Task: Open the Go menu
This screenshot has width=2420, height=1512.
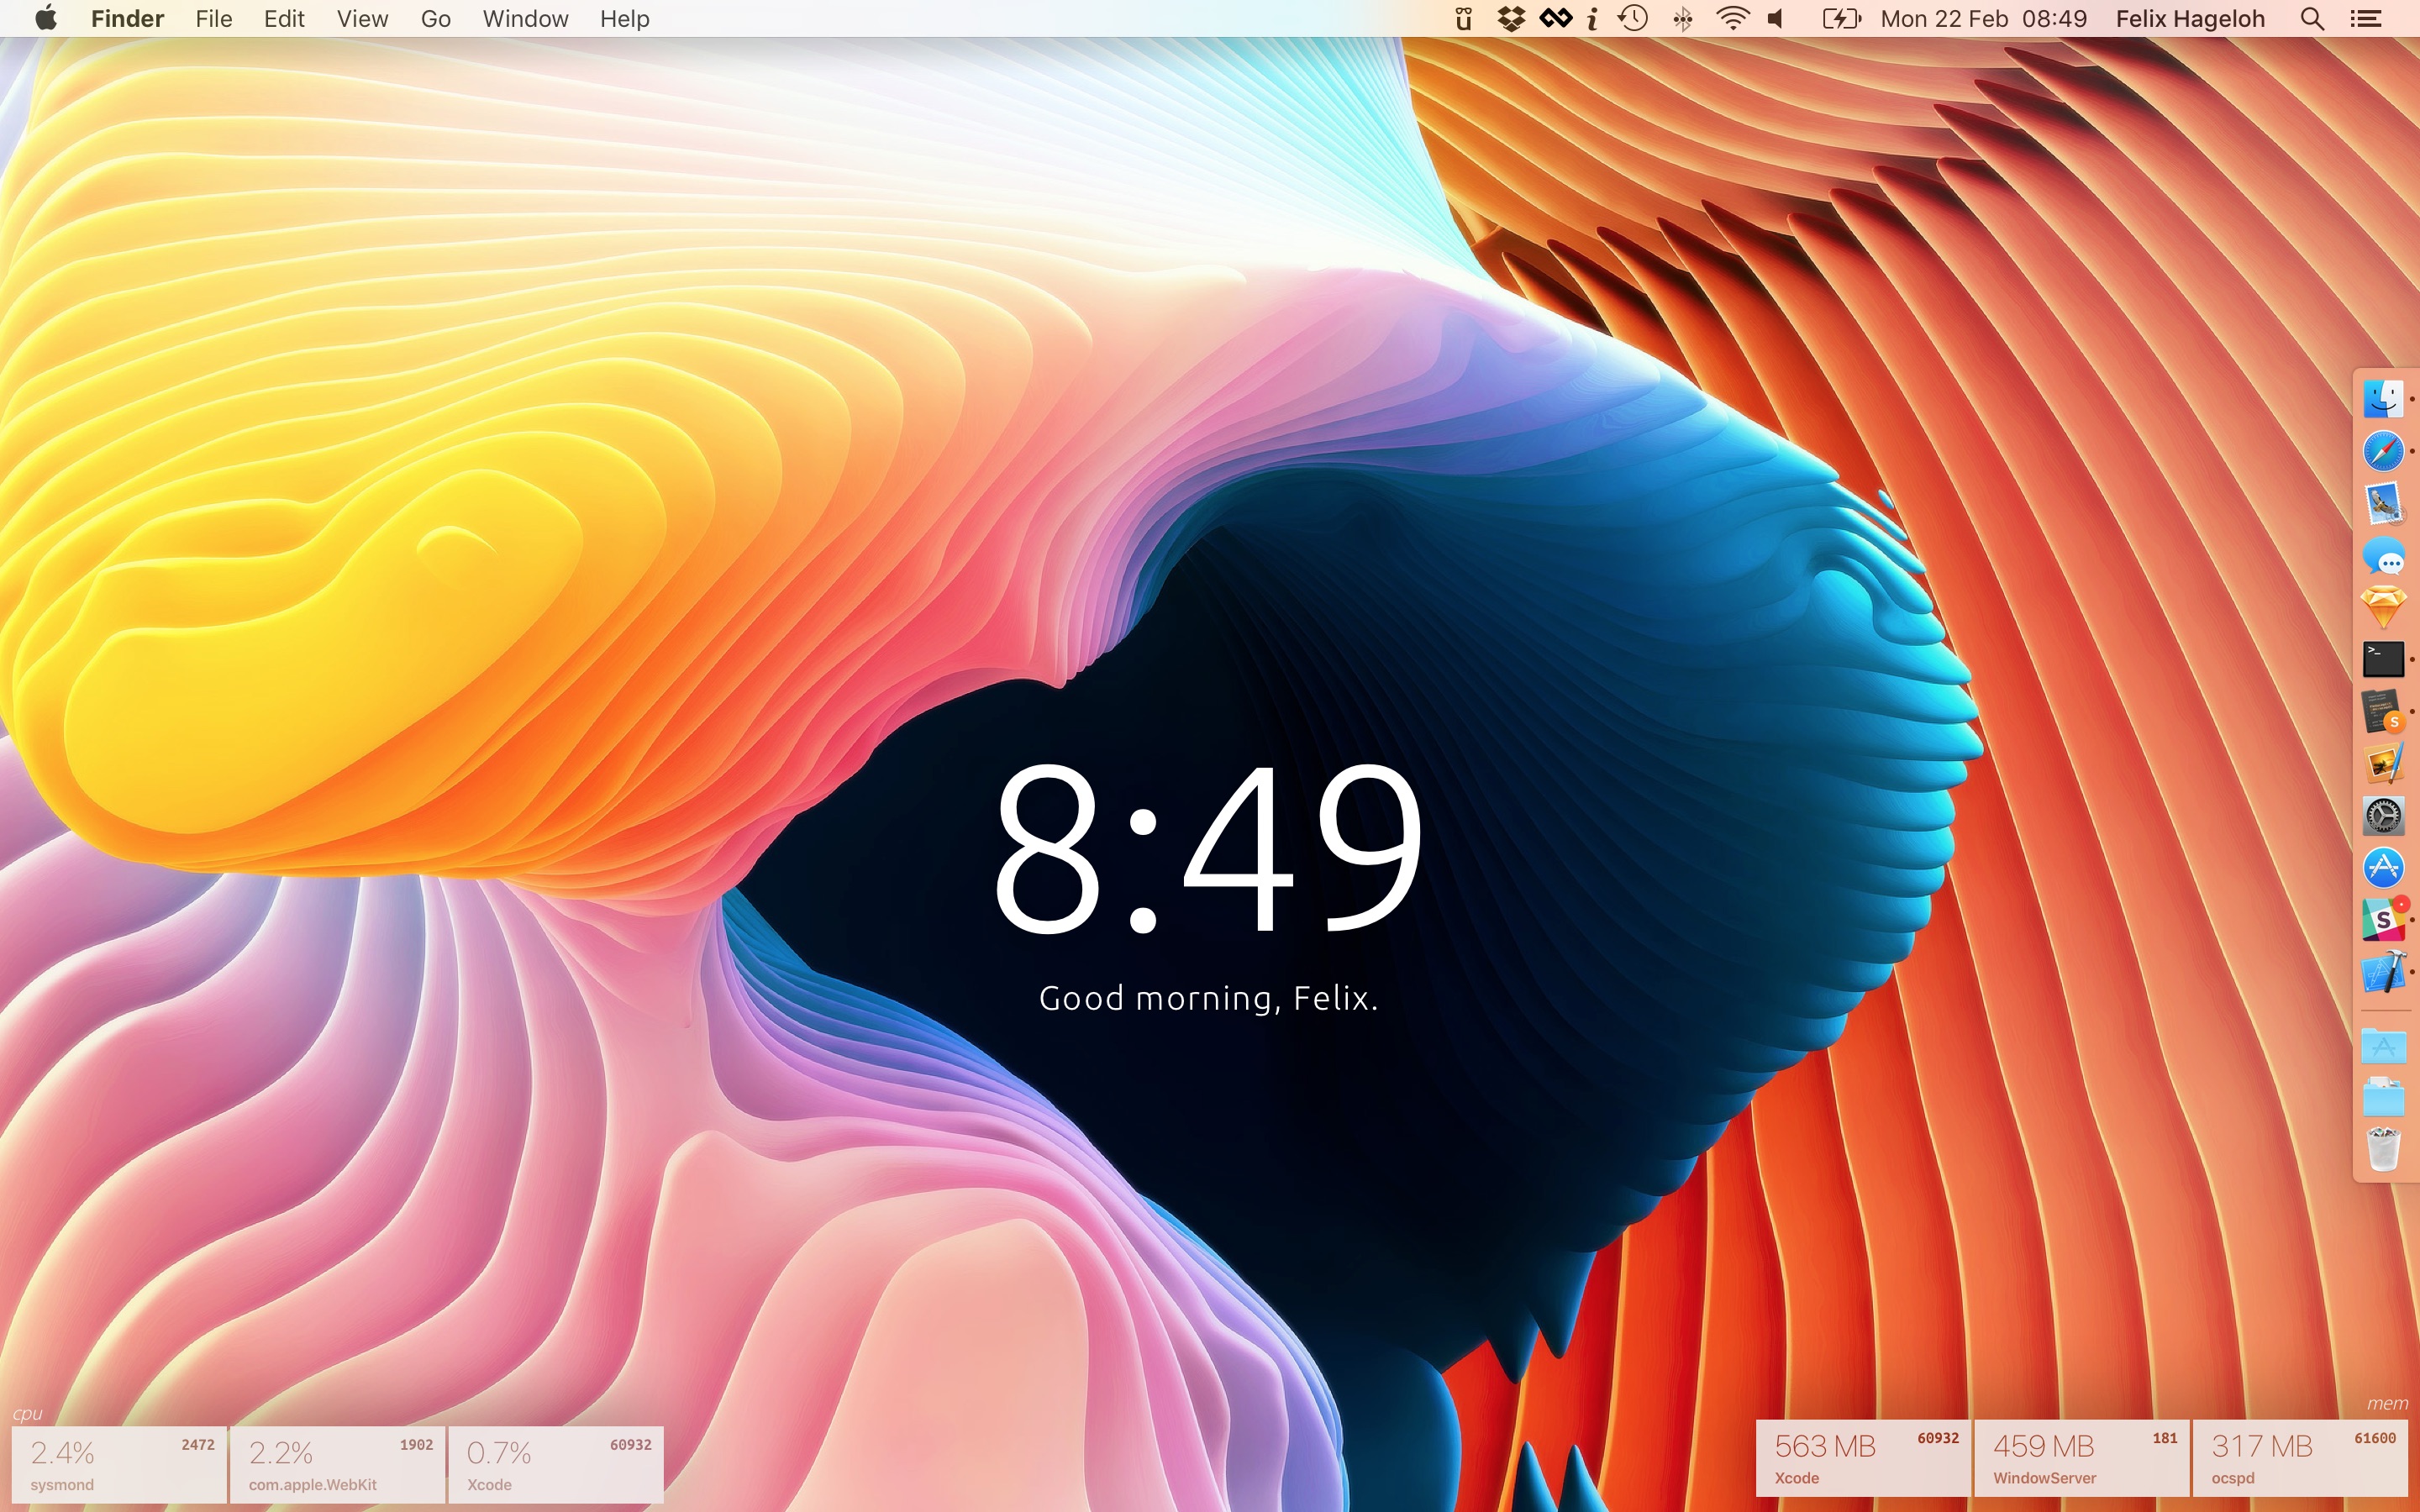Action: click(x=435, y=19)
